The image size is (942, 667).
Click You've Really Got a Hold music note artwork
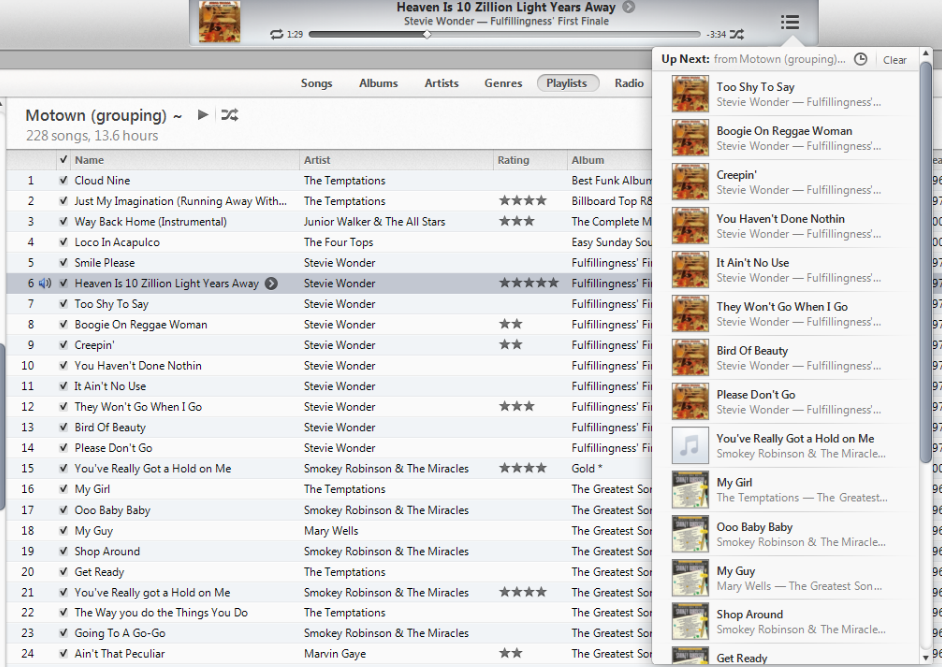pos(690,445)
